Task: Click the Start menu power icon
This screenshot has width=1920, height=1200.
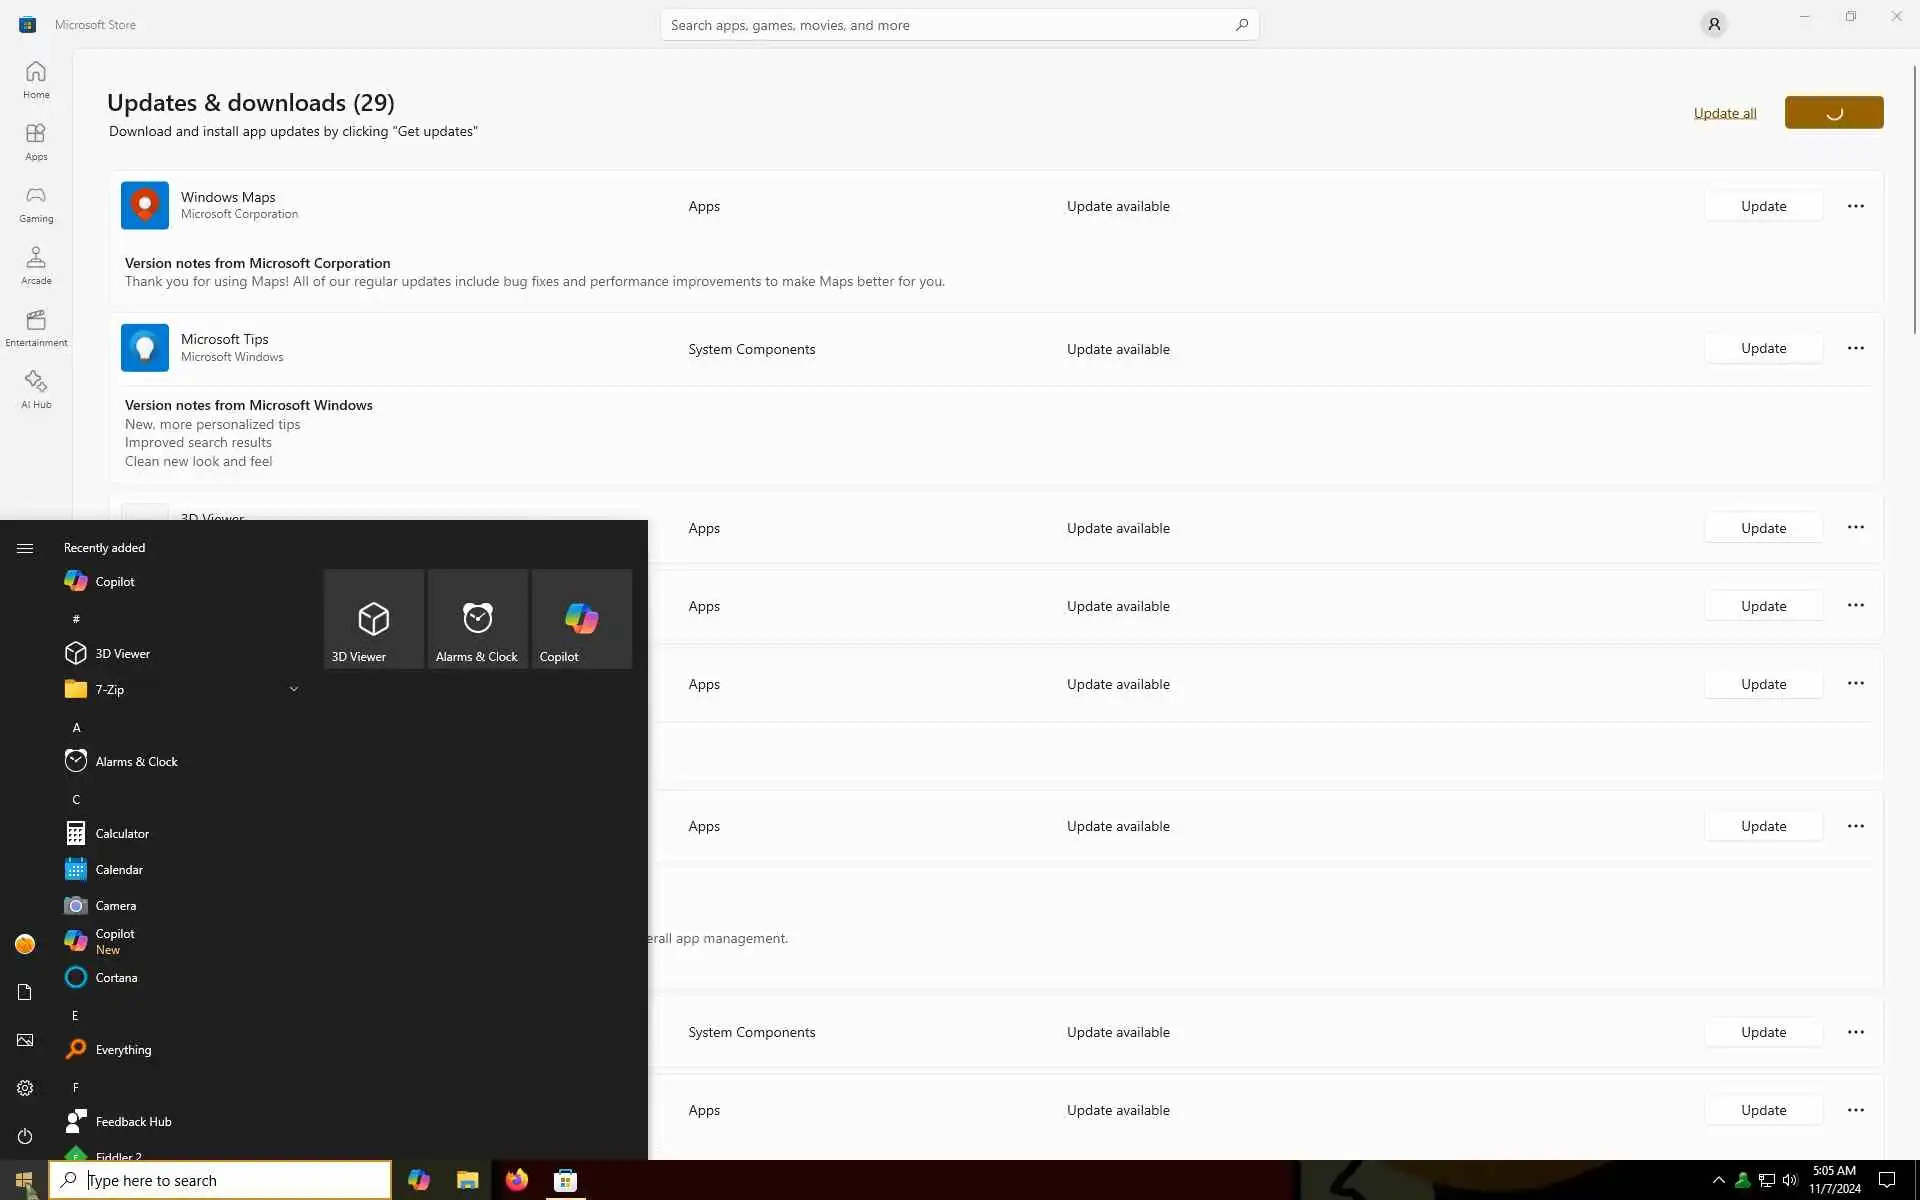Action: (25, 1136)
